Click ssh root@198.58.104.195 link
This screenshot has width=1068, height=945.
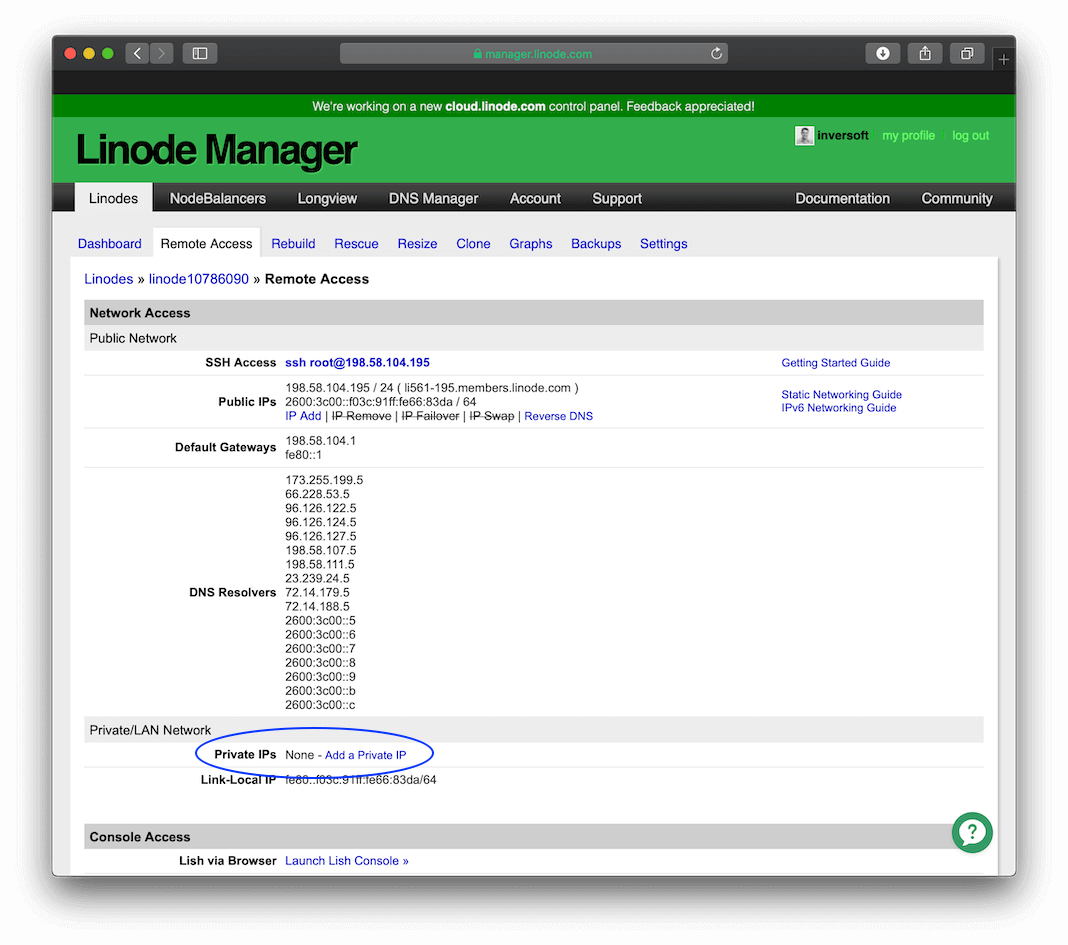[x=358, y=362]
